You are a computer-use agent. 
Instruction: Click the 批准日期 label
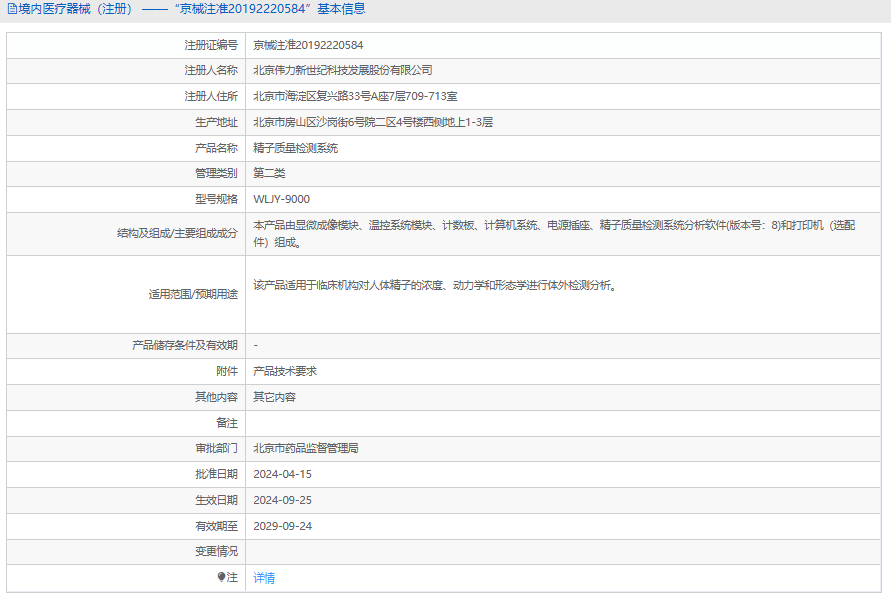(216, 474)
